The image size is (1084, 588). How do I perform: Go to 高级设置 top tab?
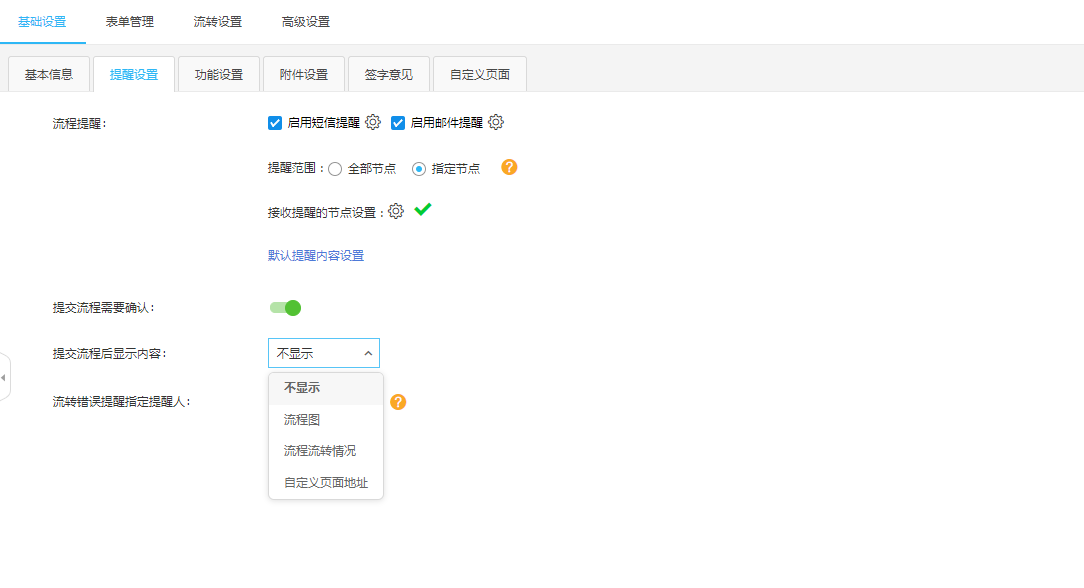pyautogui.click(x=306, y=22)
